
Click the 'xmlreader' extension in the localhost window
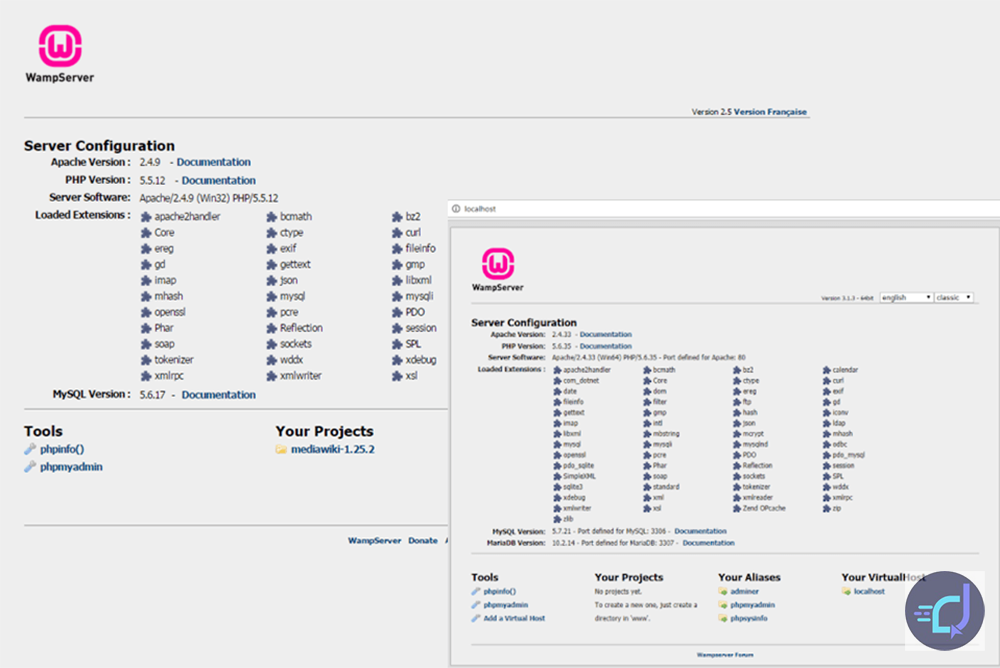pyautogui.click(x=758, y=498)
